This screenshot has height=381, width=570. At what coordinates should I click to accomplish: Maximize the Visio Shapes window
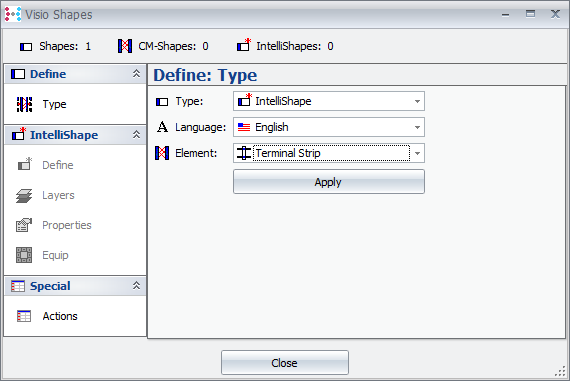(530, 14)
